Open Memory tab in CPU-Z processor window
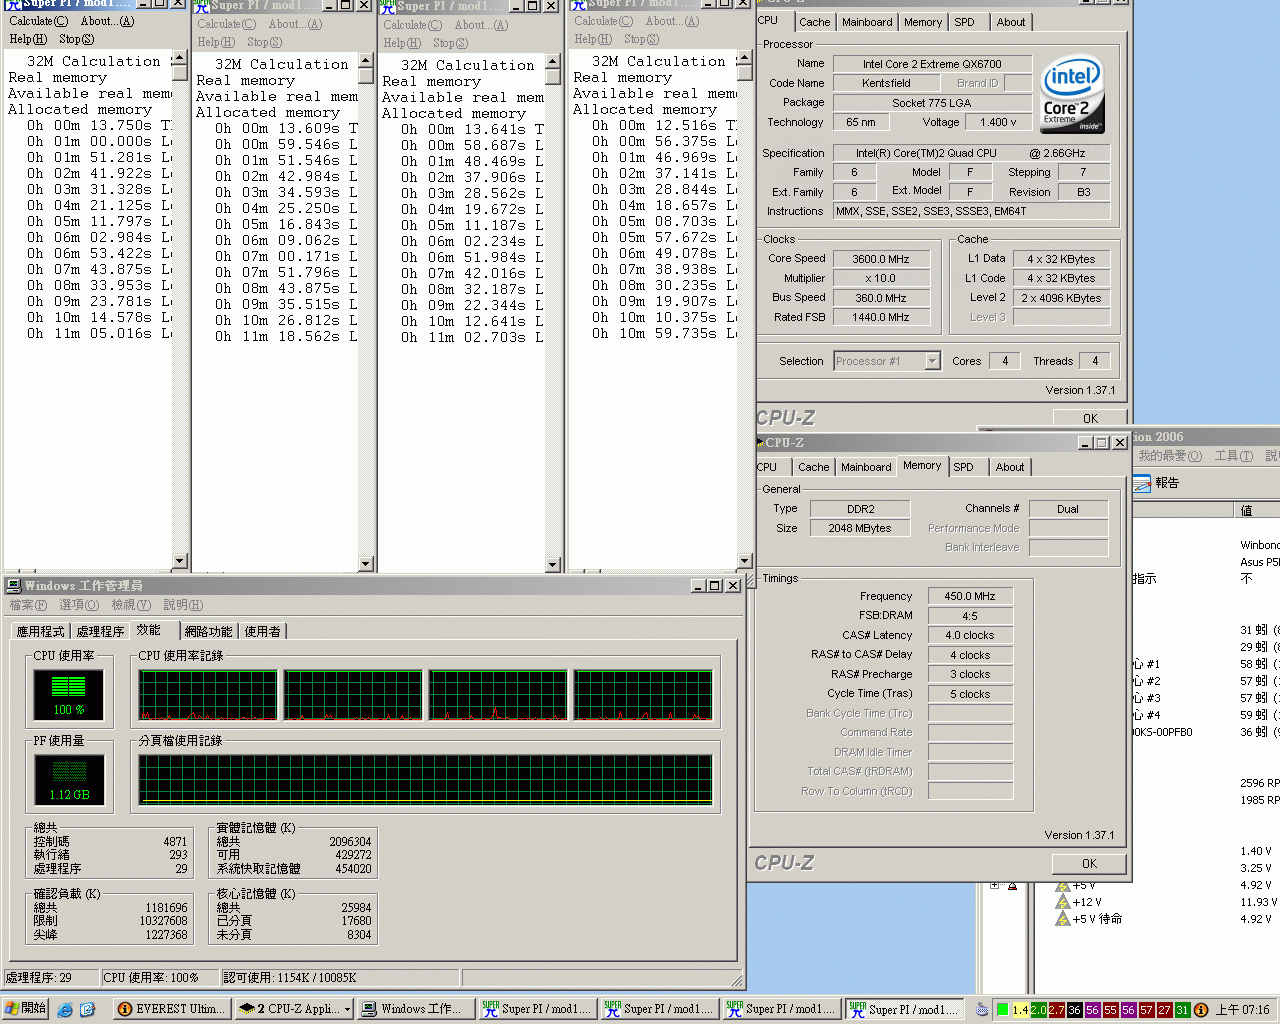The height and width of the screenshot is (1024, 1280). (x=923, y=22)
